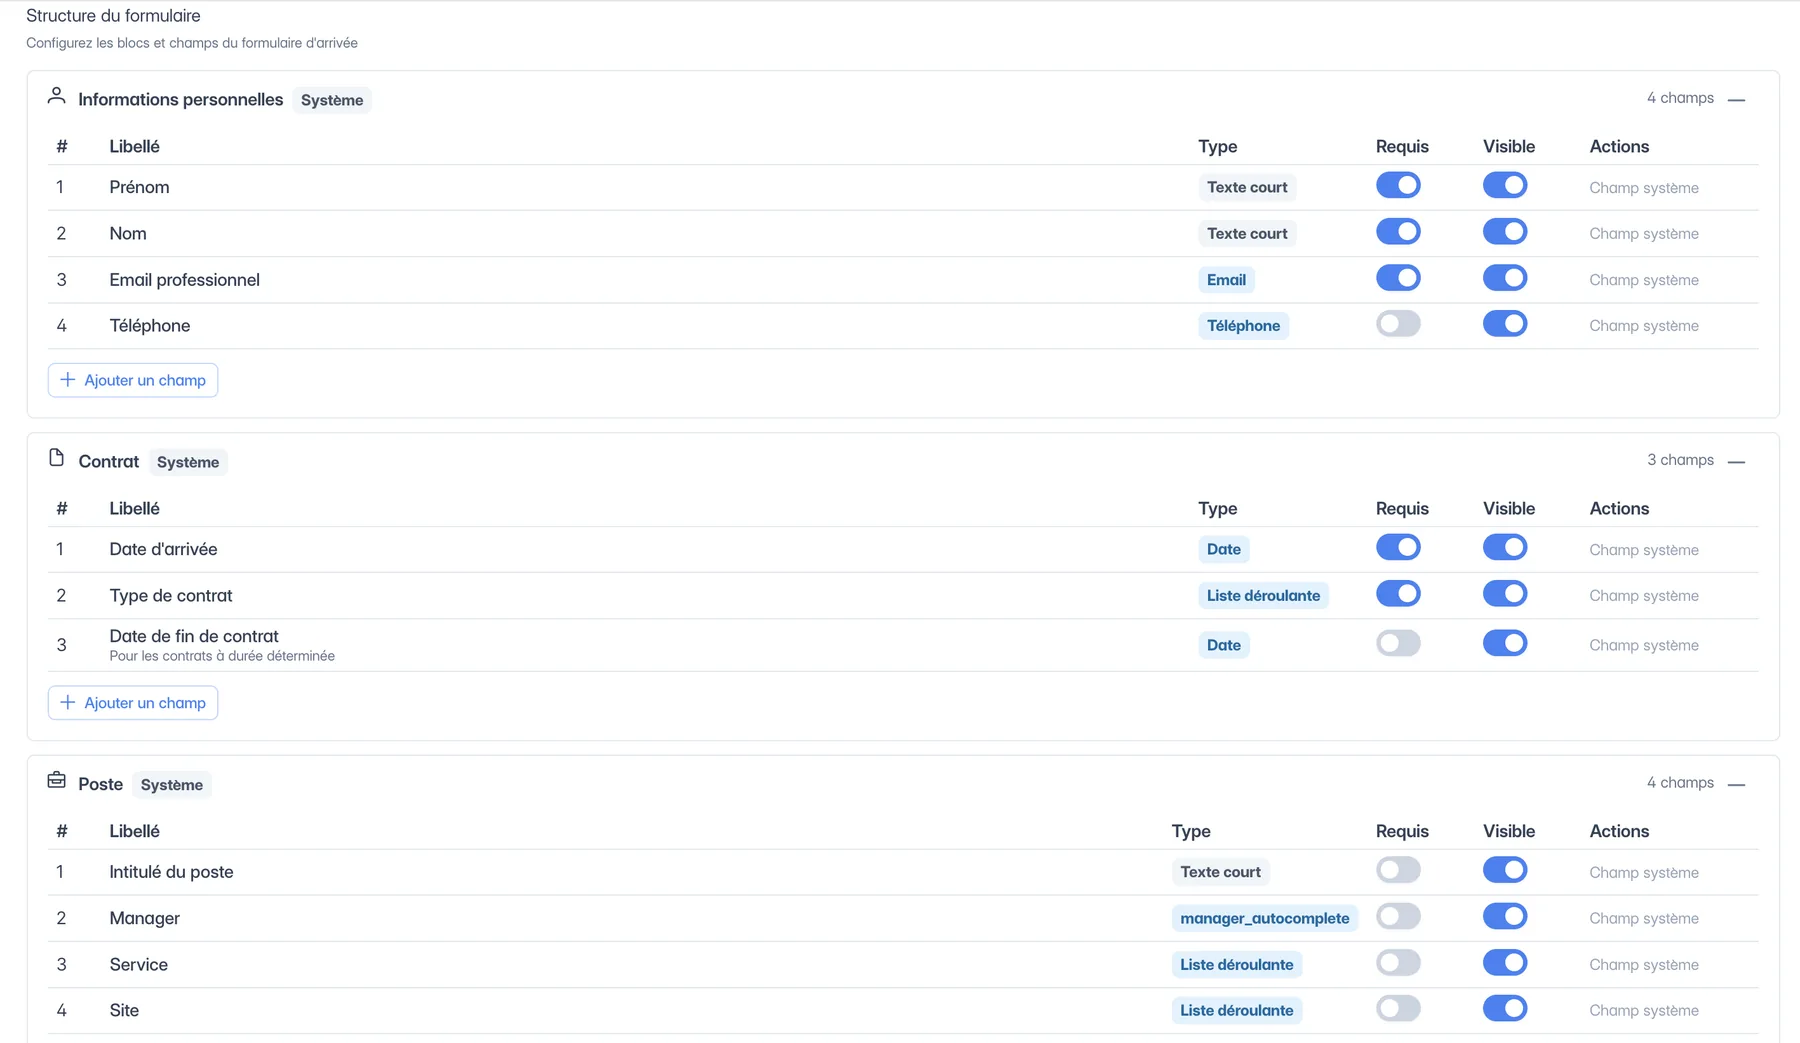
Task: Click the person icon beside Informations personnelles
Action: 57,96
